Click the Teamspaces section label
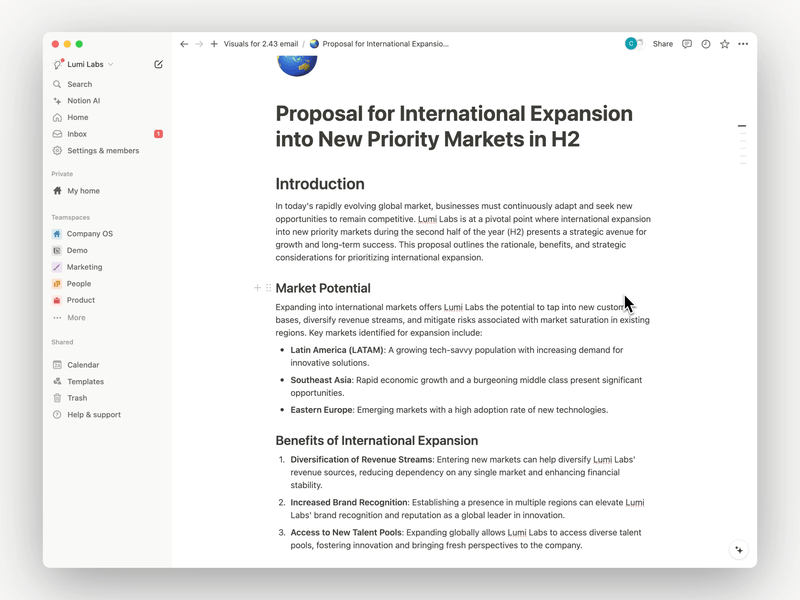The image size is (800, 600). click(70, 217)
